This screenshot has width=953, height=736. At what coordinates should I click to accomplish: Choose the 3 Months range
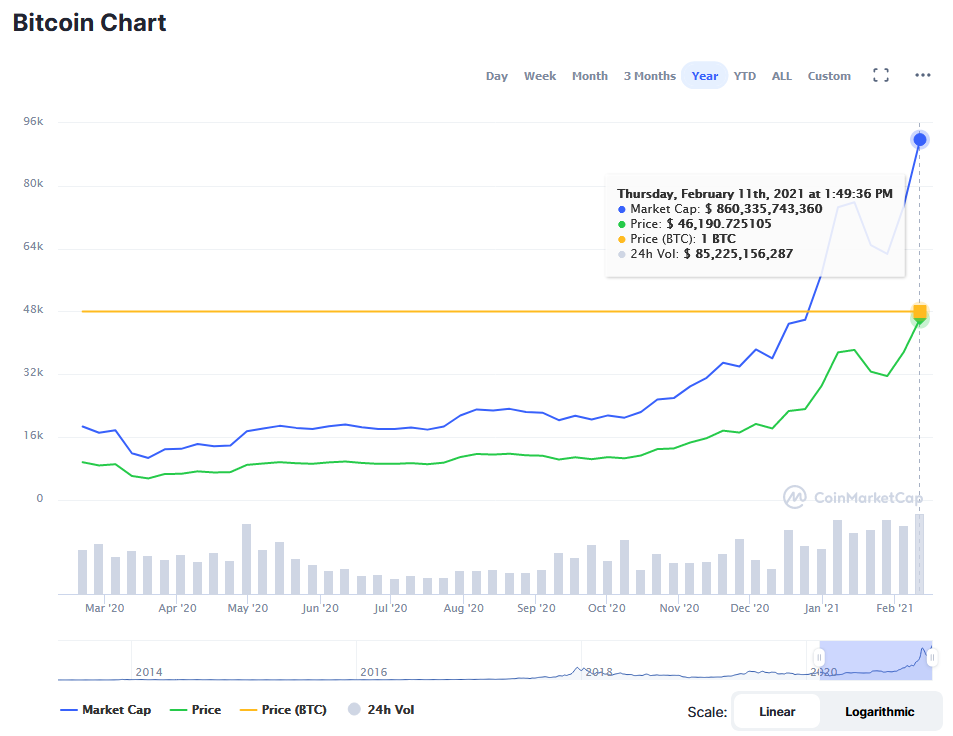[649, 76]
